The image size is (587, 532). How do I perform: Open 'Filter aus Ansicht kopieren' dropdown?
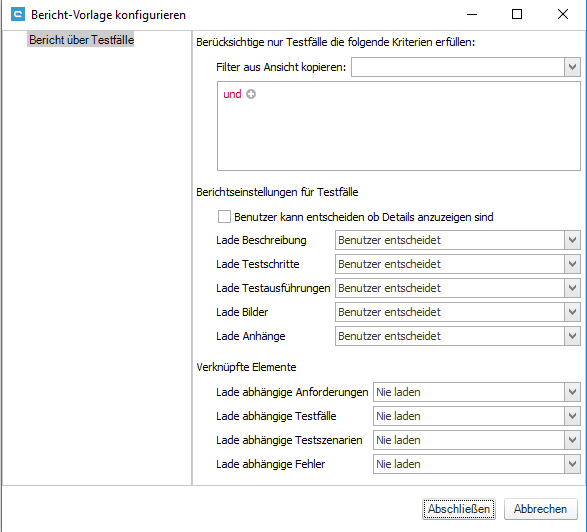(466, 67)
